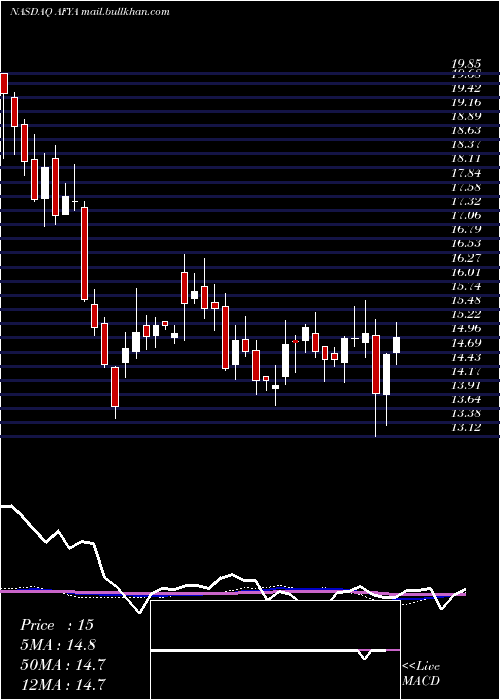Select the 14.69 price axis label
The image size is (500, 700).
click(x=467, y=342)
